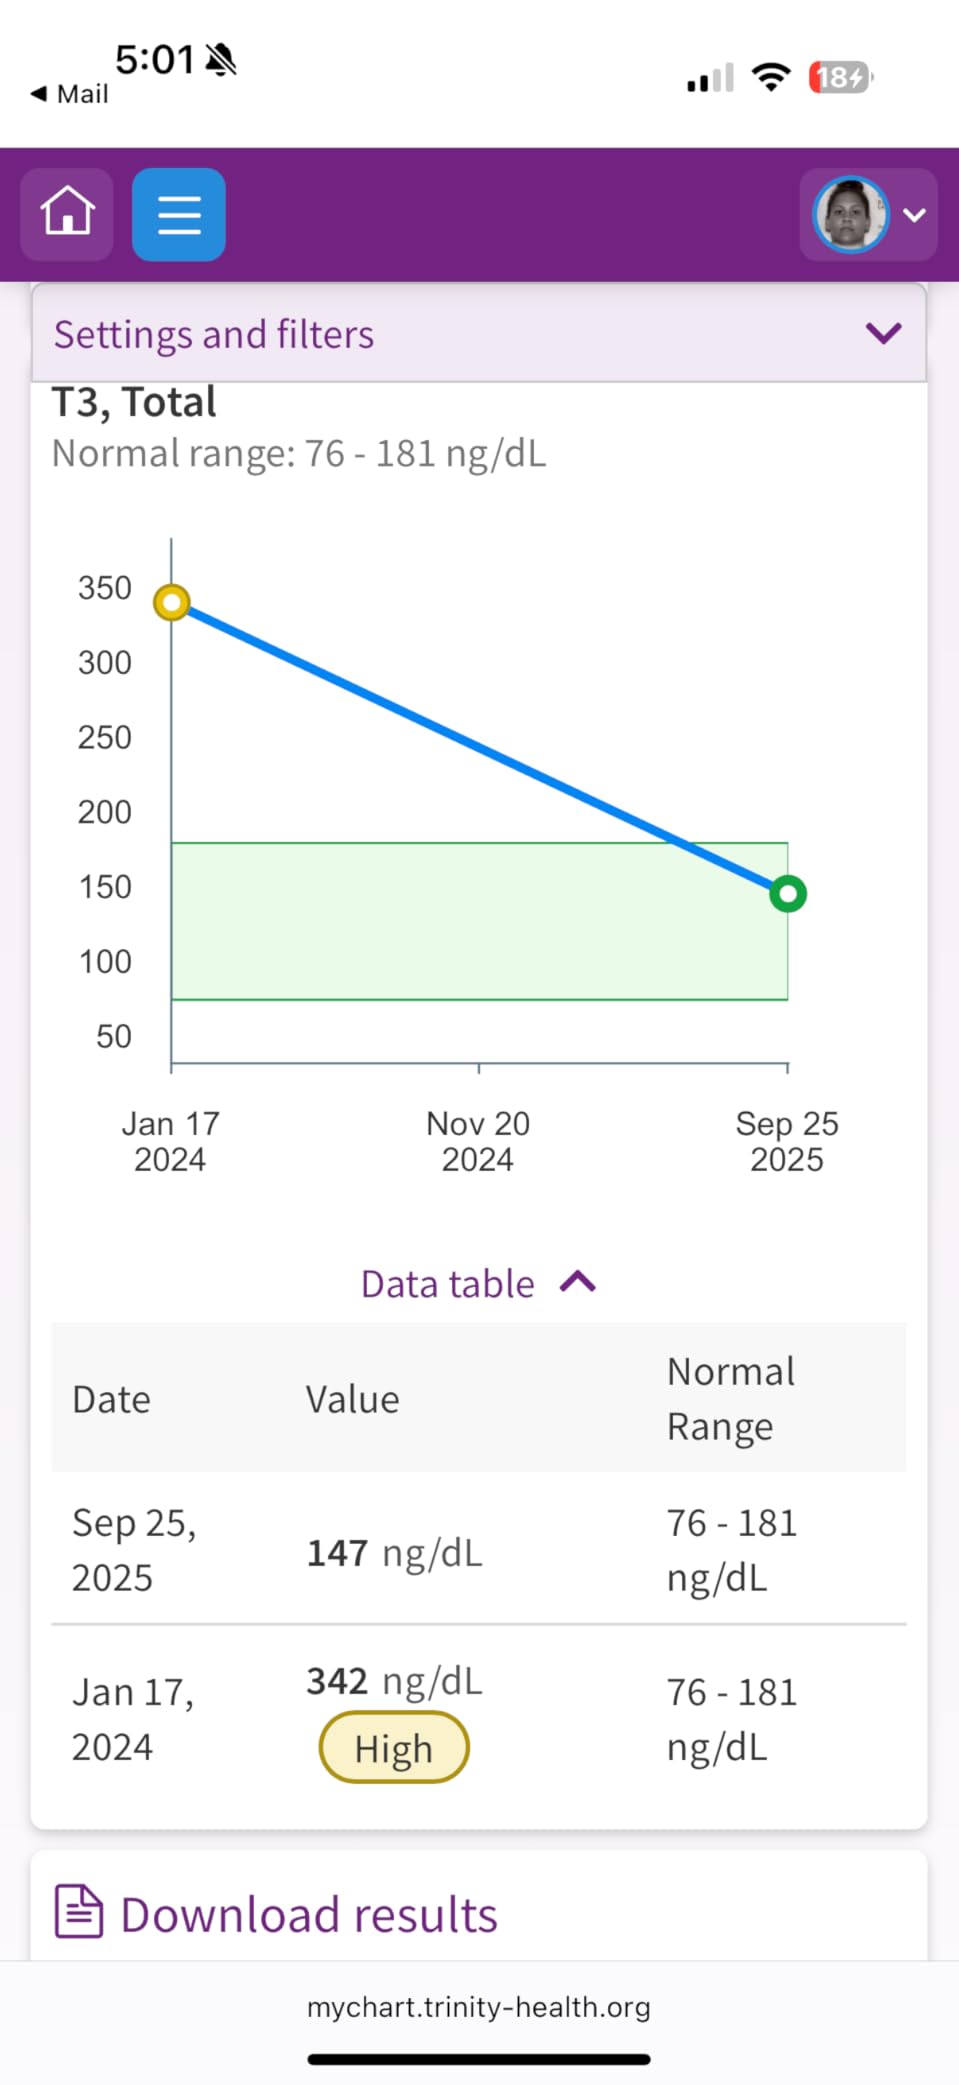Tap the mychart.trinity-health.org address bar
The image size is (959, 2085).
click(x=479, y=2007)
